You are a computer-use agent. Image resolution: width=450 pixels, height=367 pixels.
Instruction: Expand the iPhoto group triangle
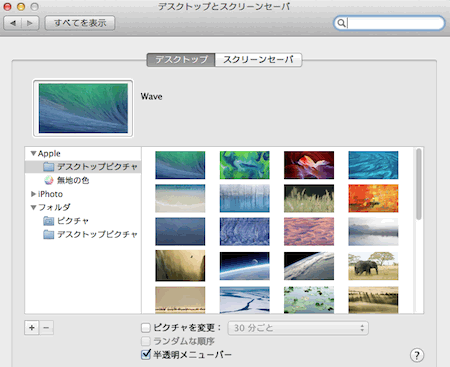tap(33, 194)
